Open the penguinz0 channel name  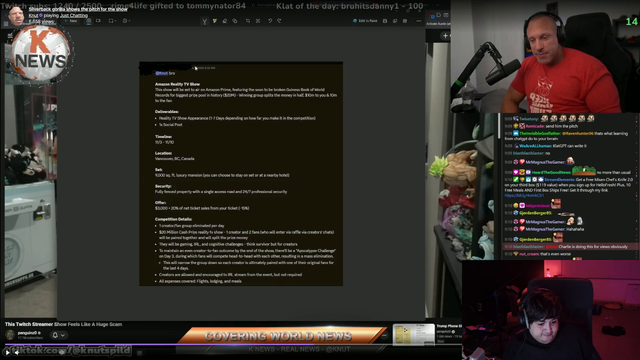click(27, 333)
